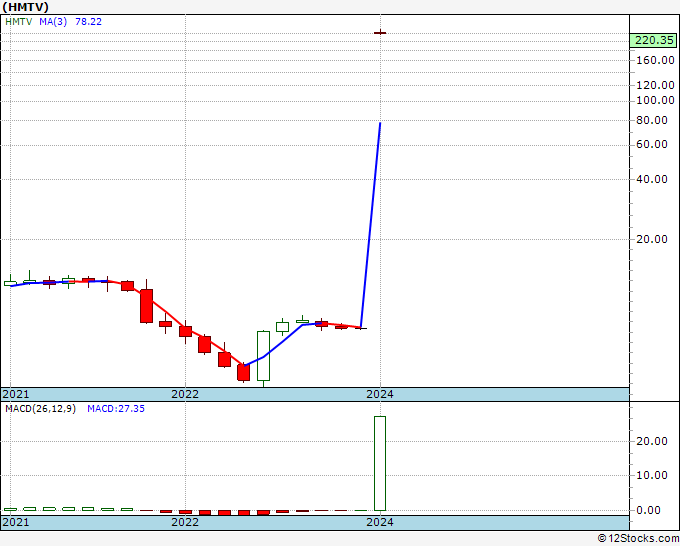Click the 2024 label on price chart axis
Screen dimensions: 680x546
point(380,394)
